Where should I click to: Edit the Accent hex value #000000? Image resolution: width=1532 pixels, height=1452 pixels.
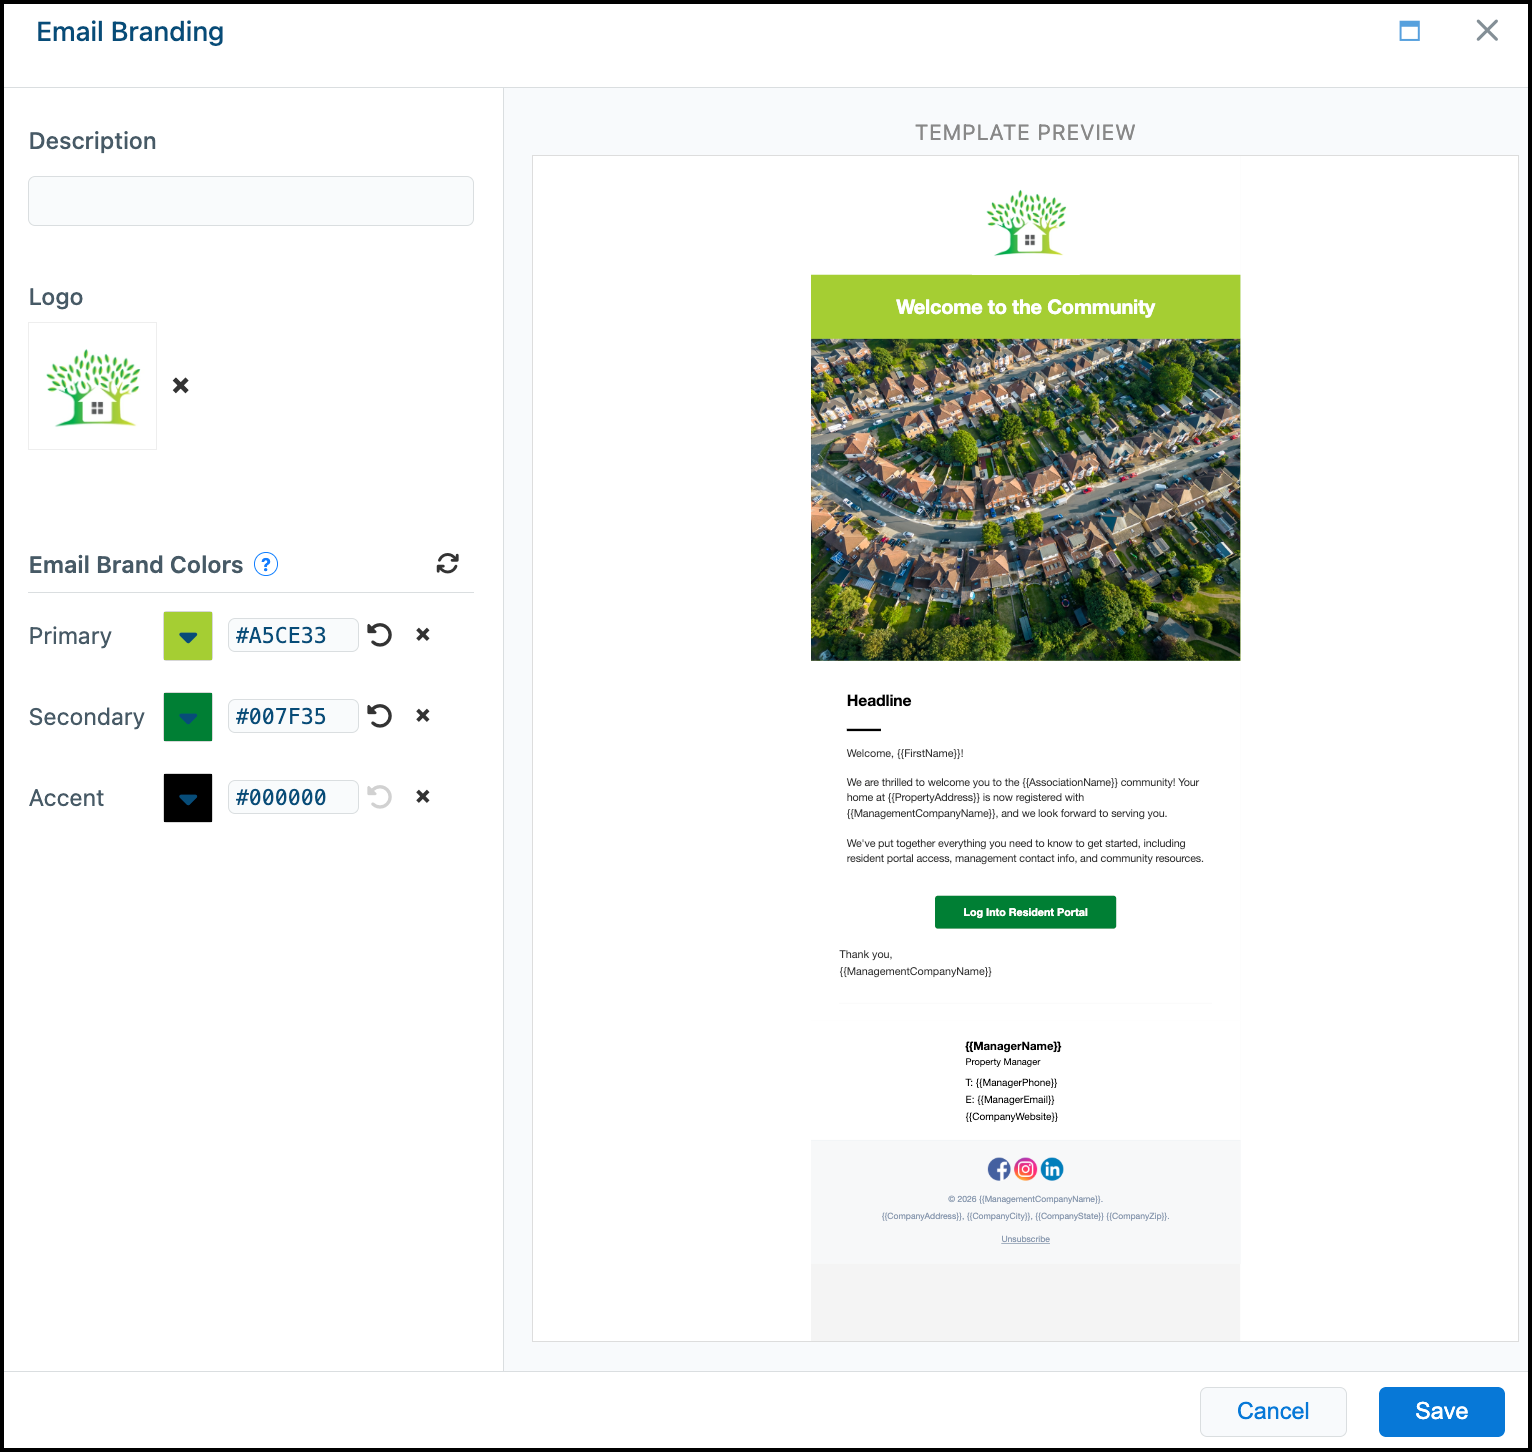point(293,797)
